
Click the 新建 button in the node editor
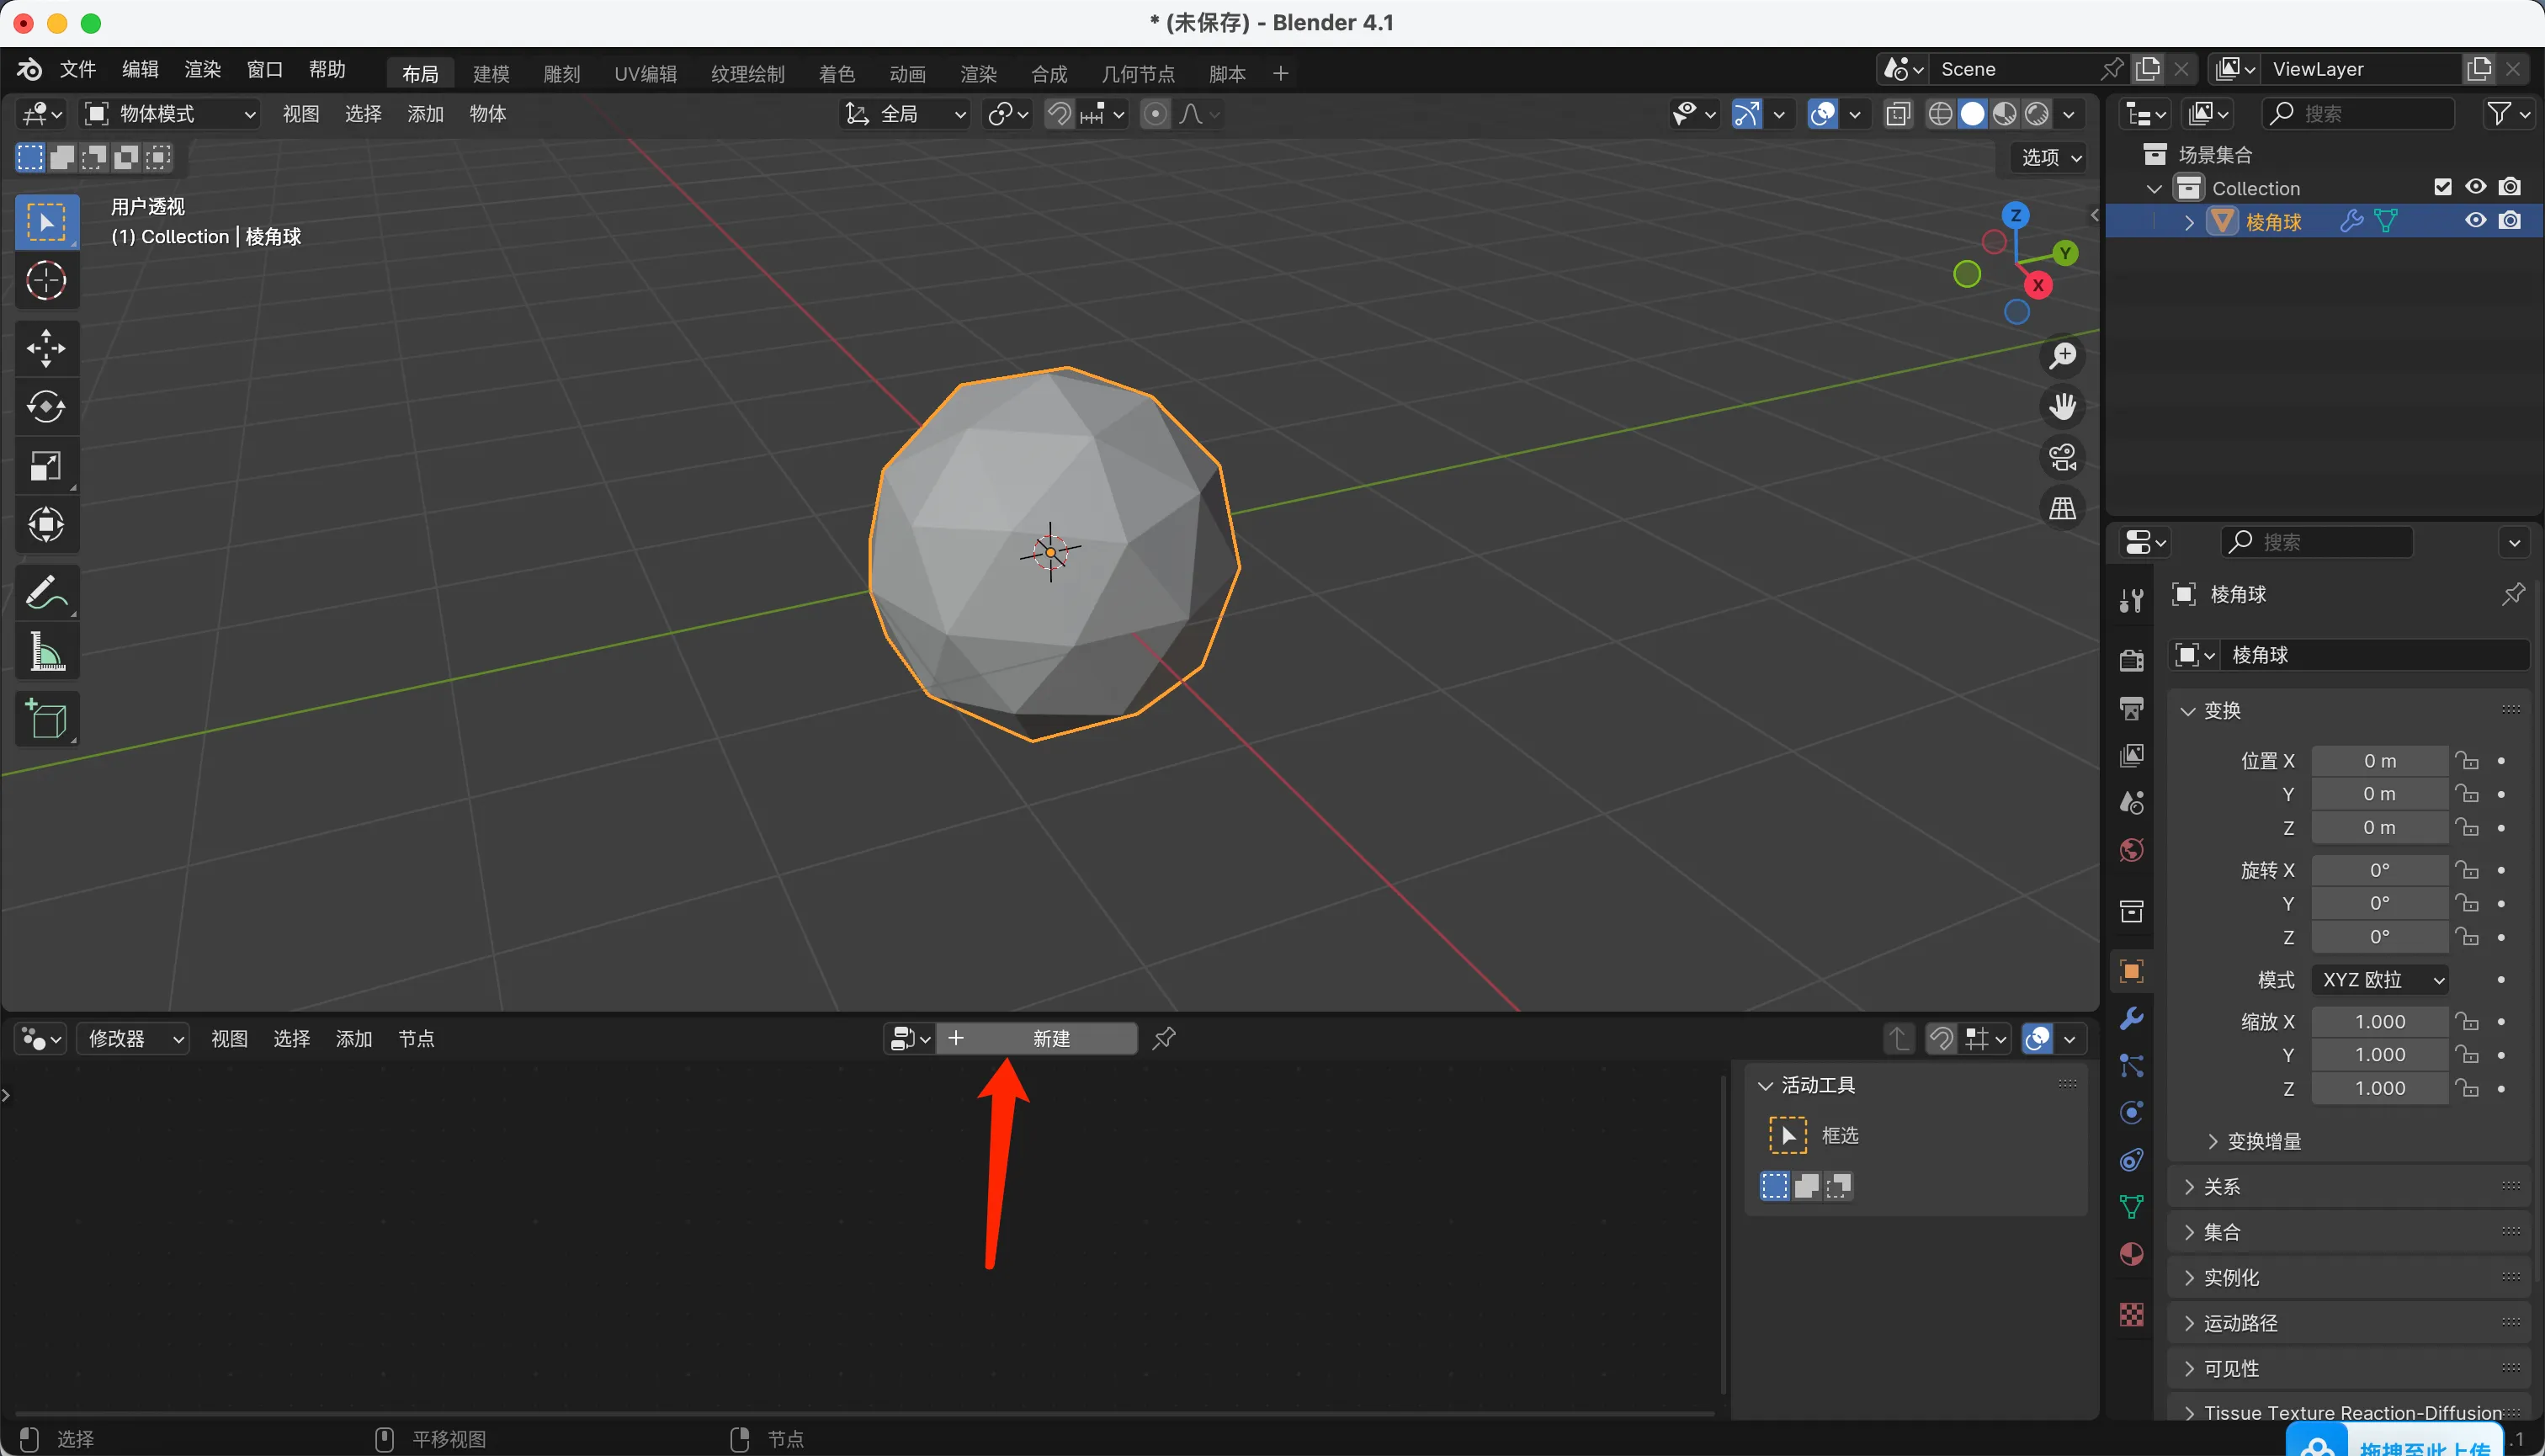pyautogui.click(x=1050, y=1039)
